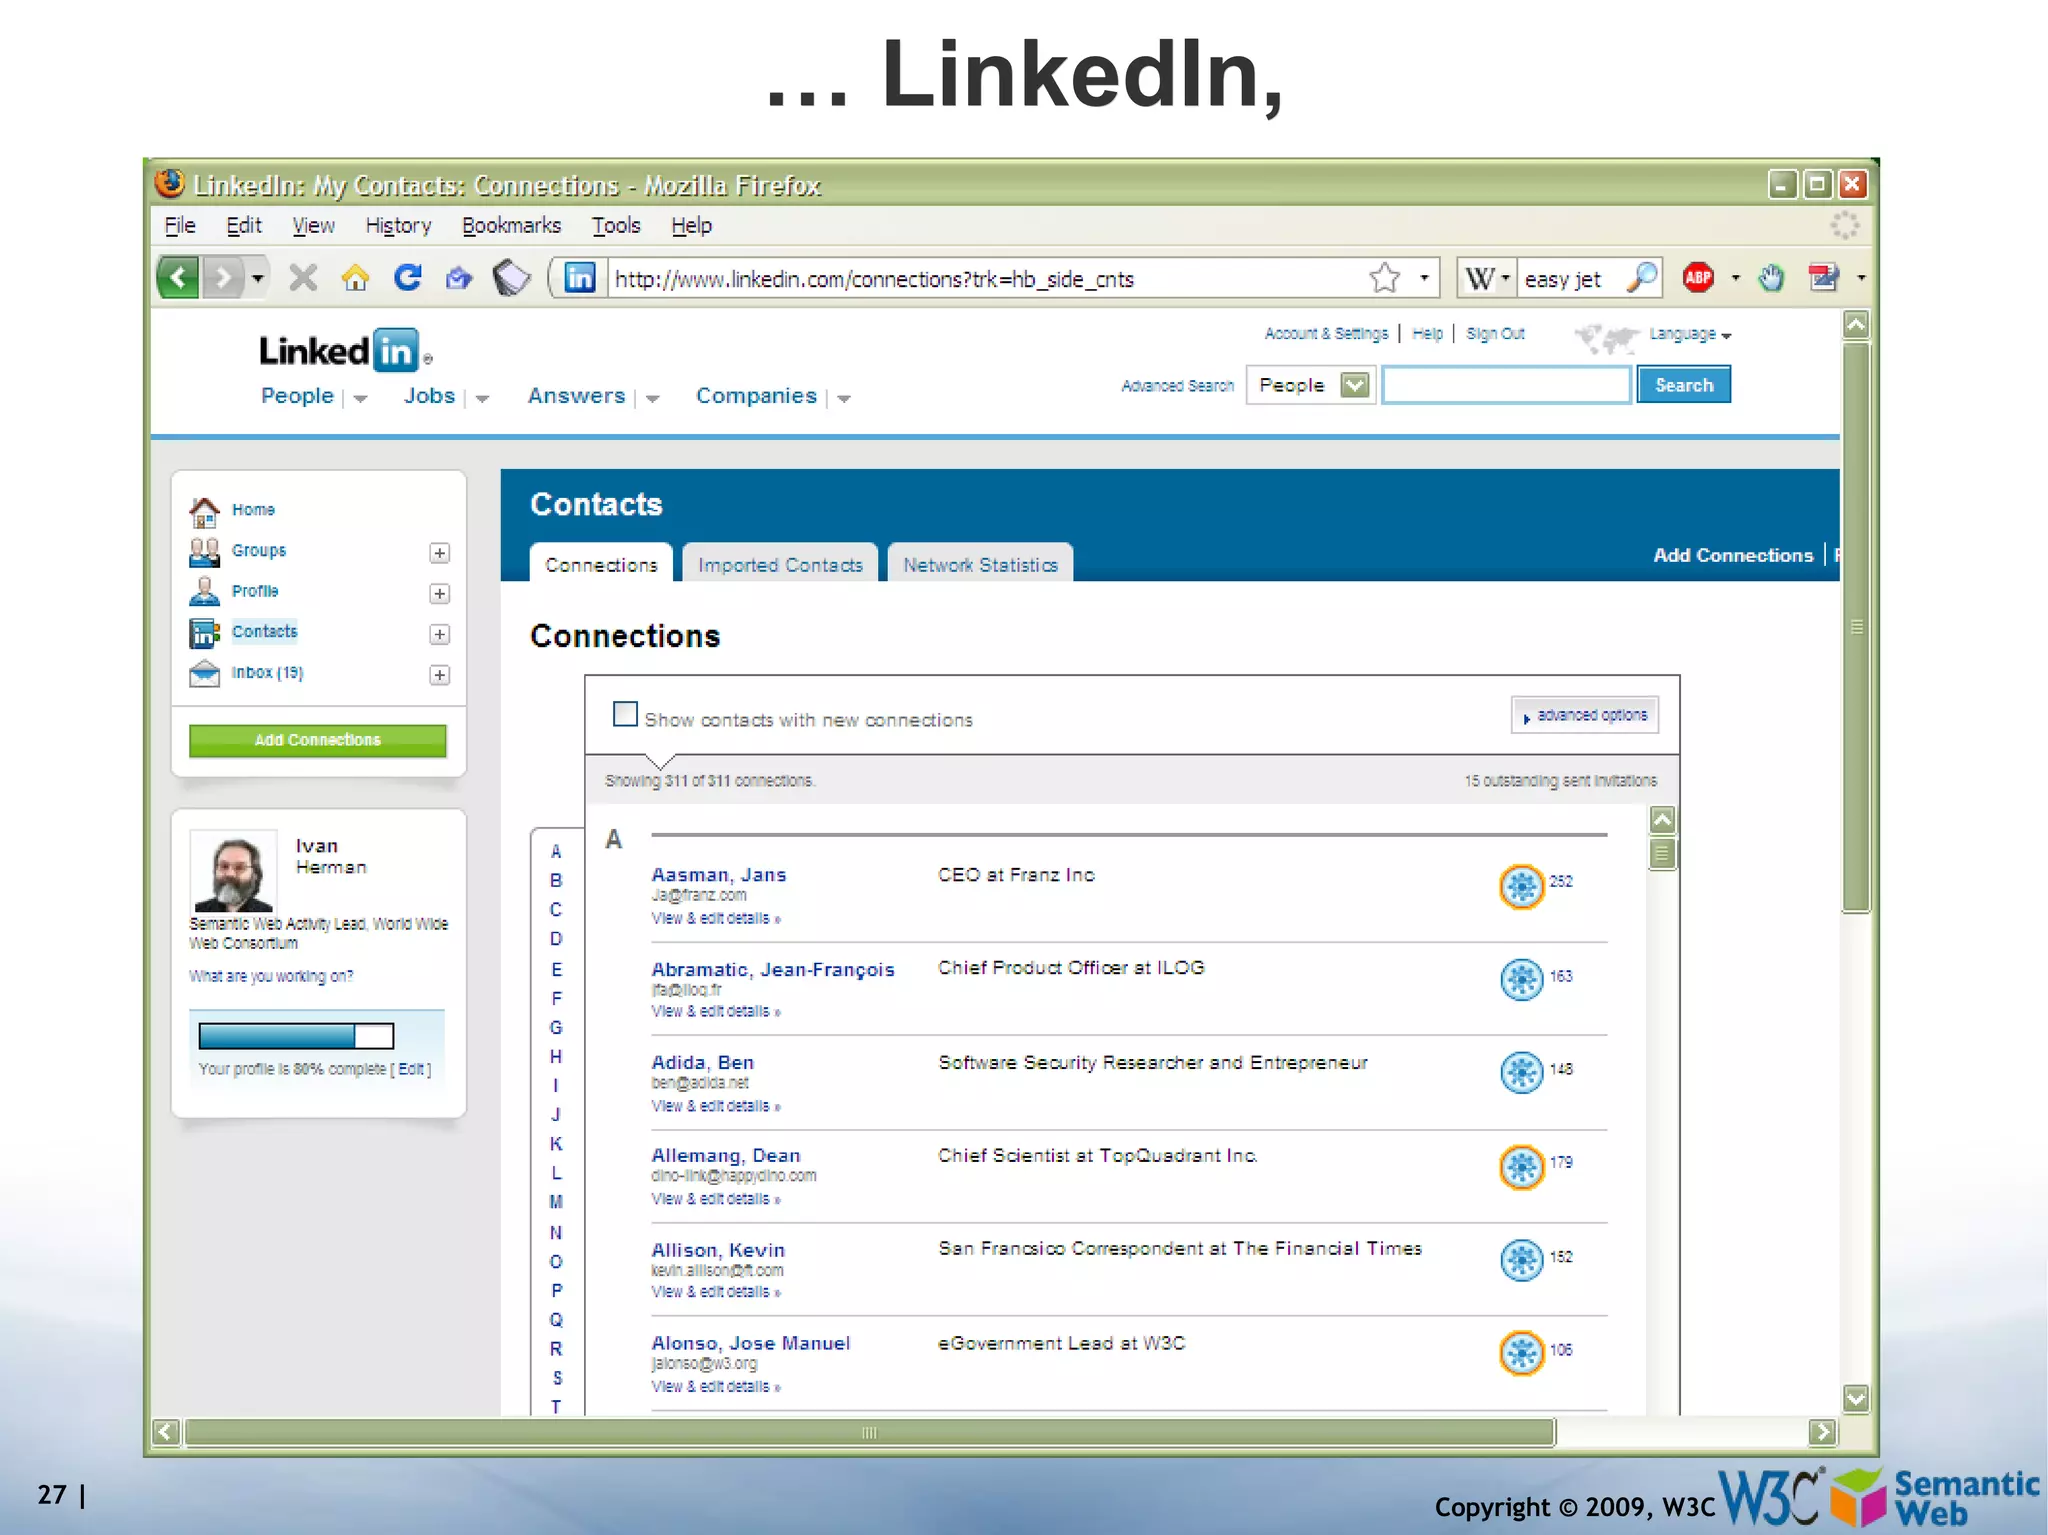
Task: Open the File menu
Action: coord(180,225)
